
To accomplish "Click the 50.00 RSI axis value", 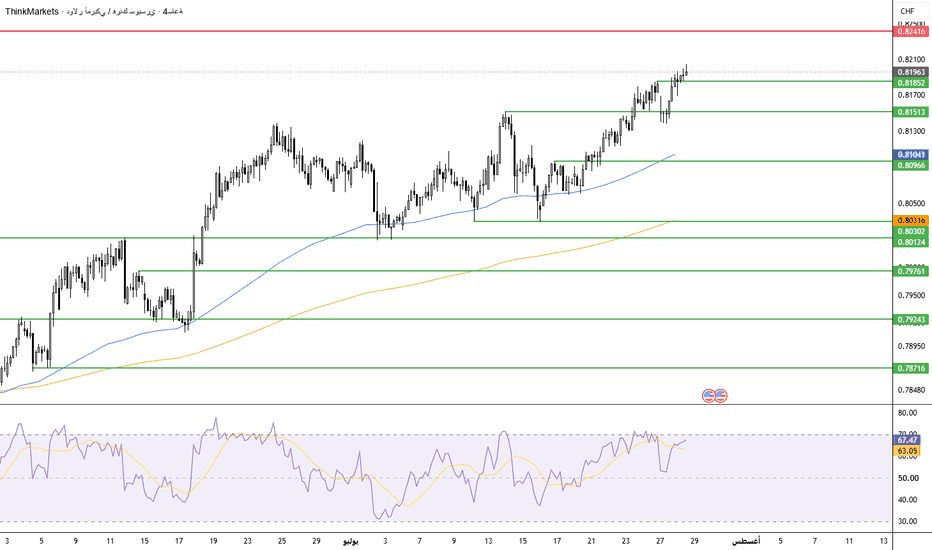I will click(x=908, y=478).
